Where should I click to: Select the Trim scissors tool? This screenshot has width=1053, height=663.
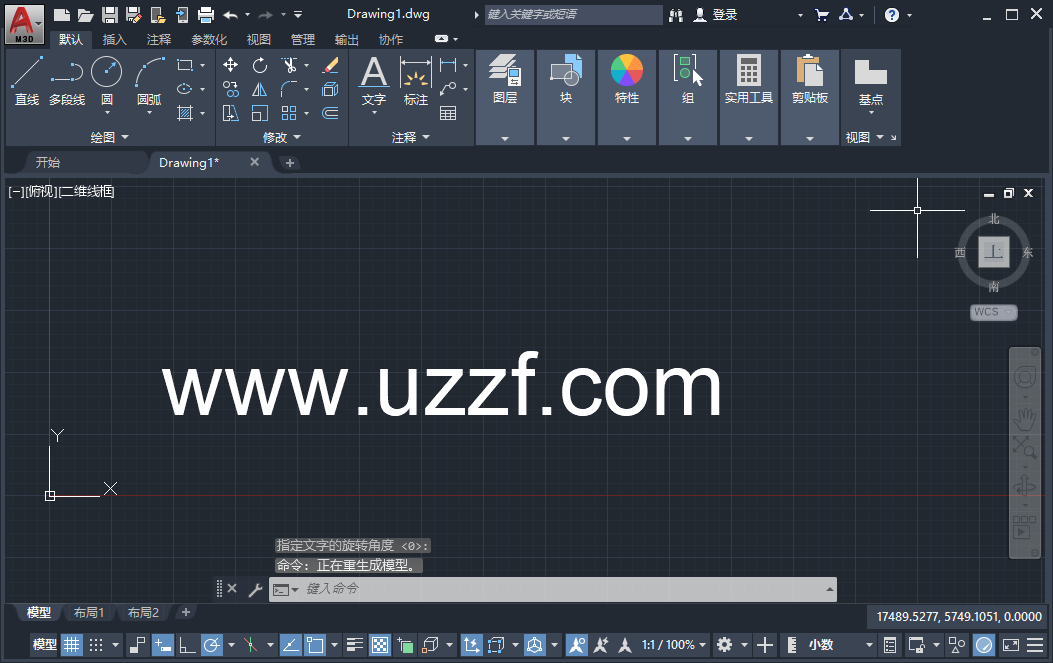click(289, 64)
